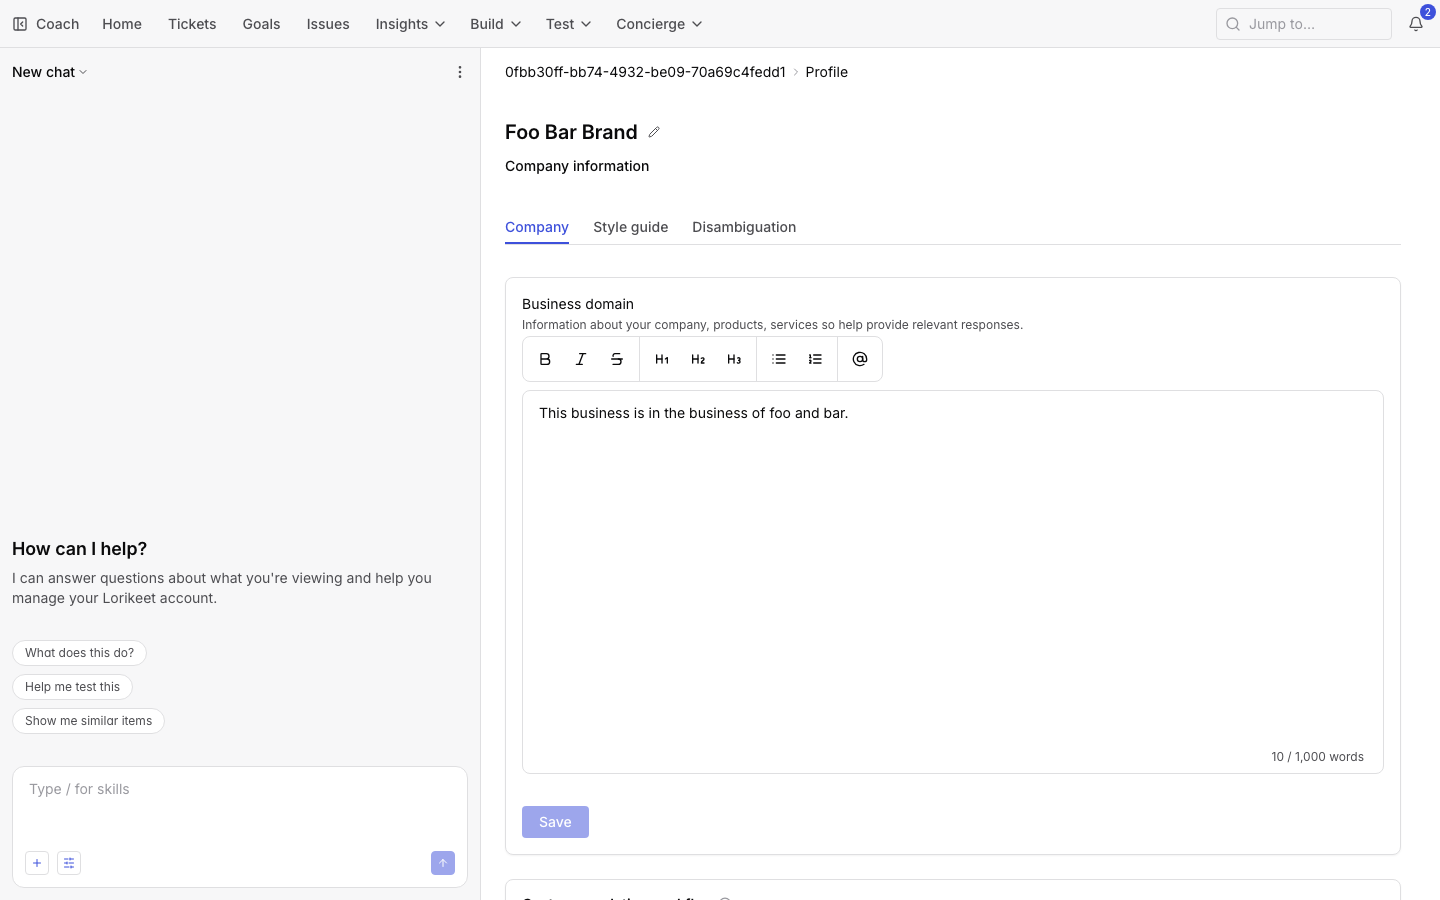Expand the Concierge menu
The image size is (1440, 900).
pyautogui.click(x=659, y=24)
